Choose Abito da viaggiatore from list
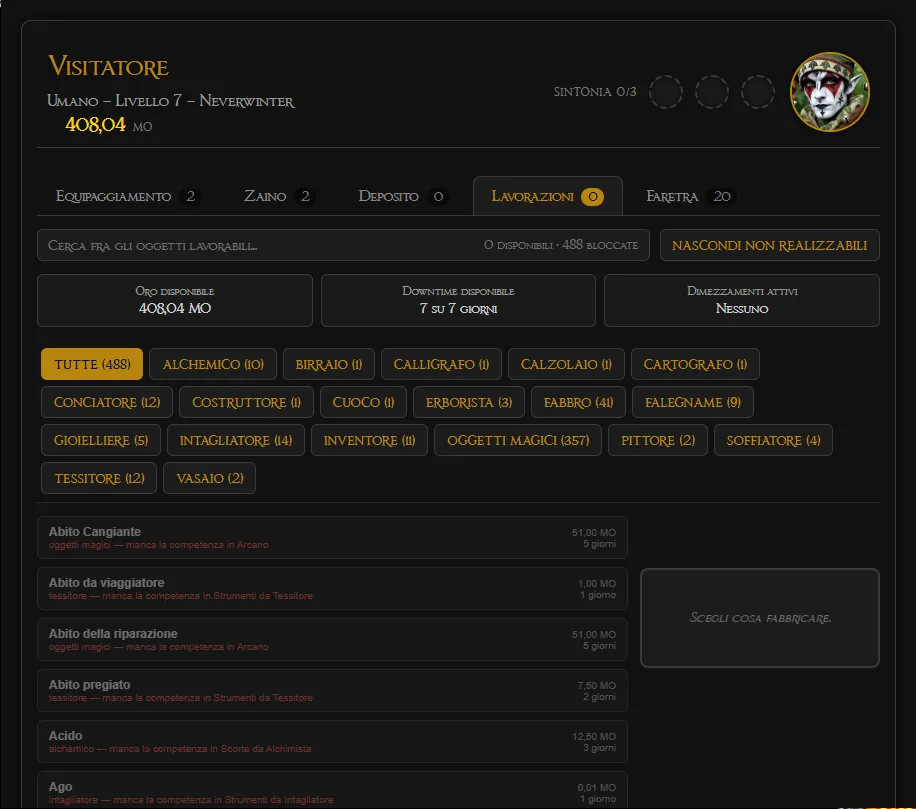 (x=332, y=588)
